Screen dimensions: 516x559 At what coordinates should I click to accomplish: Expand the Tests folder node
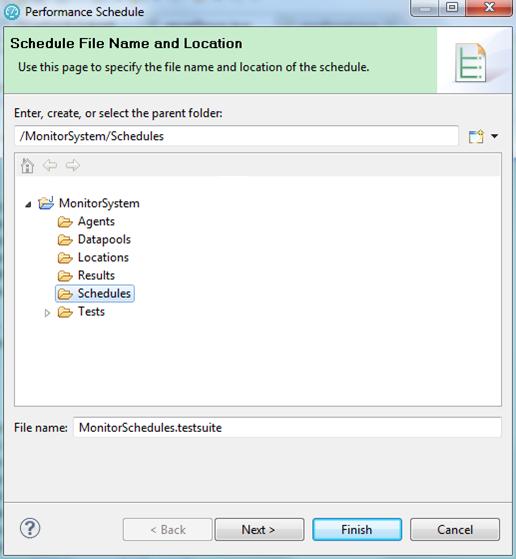tap(47, 313)
